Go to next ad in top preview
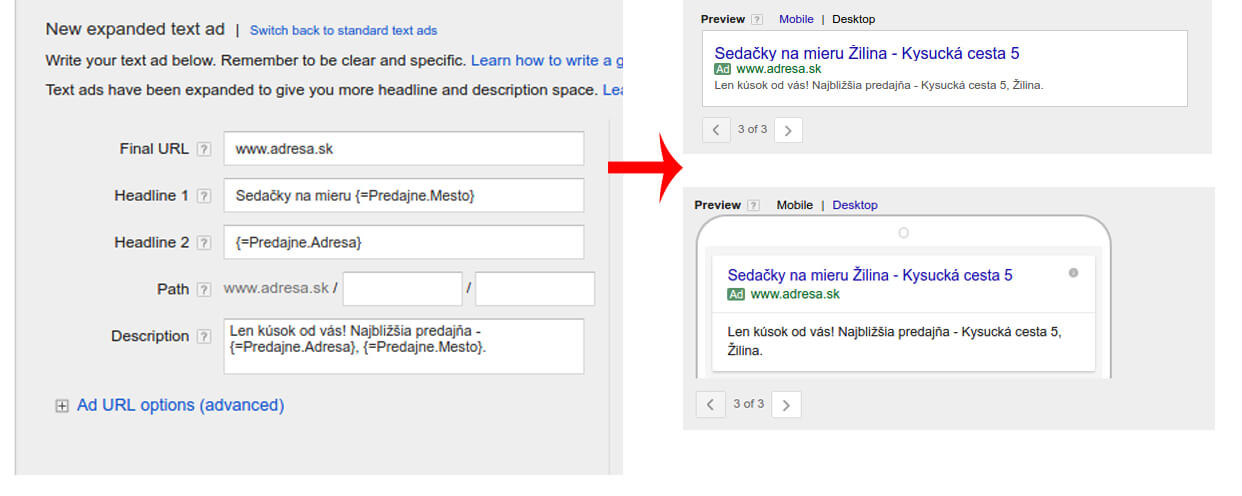This screenshot has height=496, width=1242. click(788, 130)
